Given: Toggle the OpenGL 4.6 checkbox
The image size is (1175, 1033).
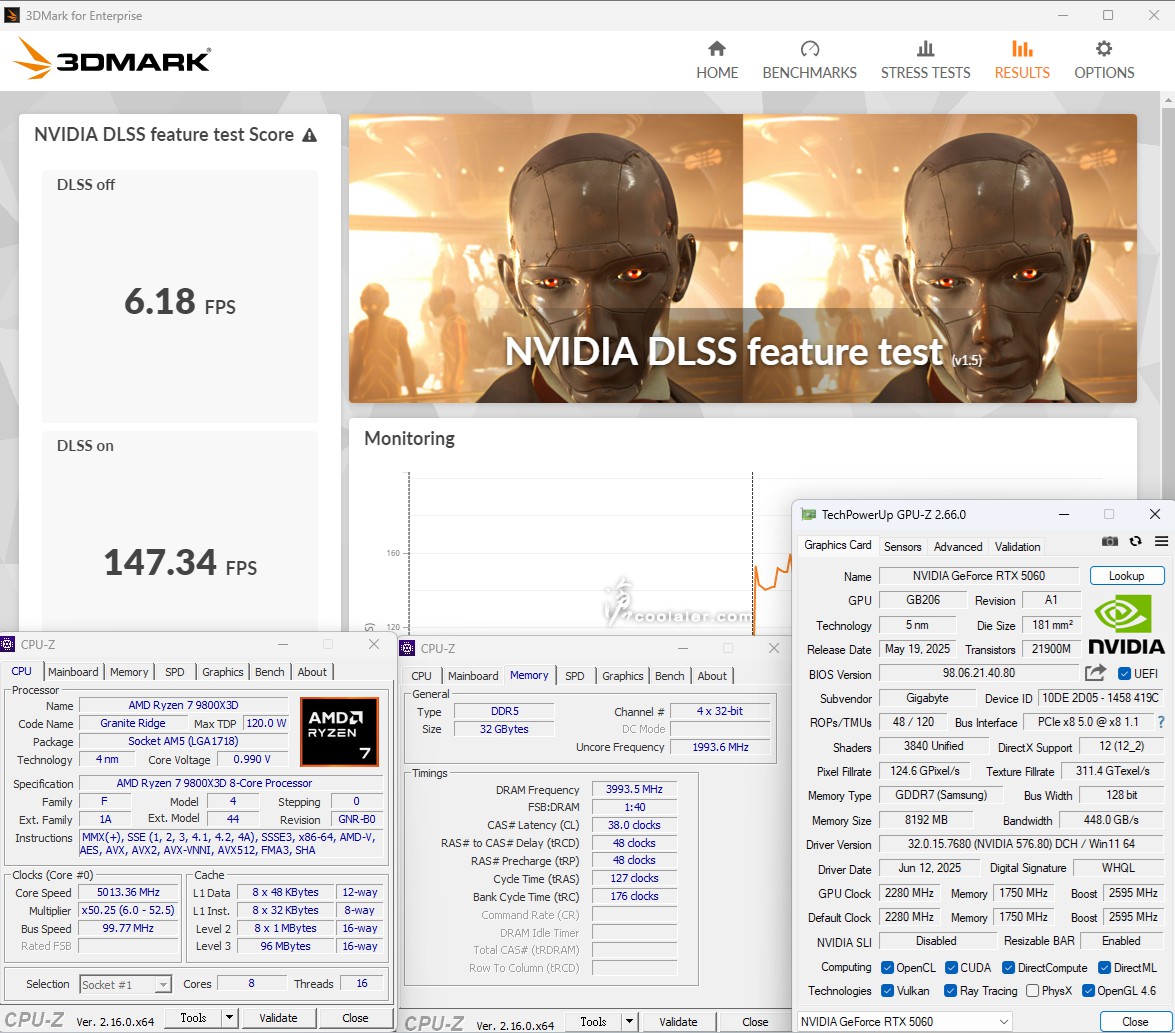Looking at the screenshot, I should [x=1089, y=990].
